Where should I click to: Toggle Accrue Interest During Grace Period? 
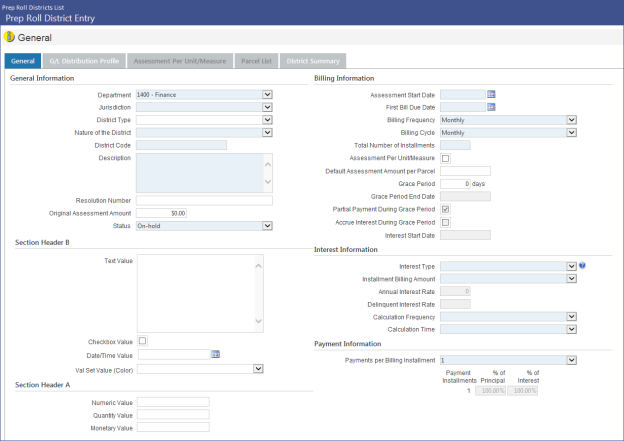point(446,222)
